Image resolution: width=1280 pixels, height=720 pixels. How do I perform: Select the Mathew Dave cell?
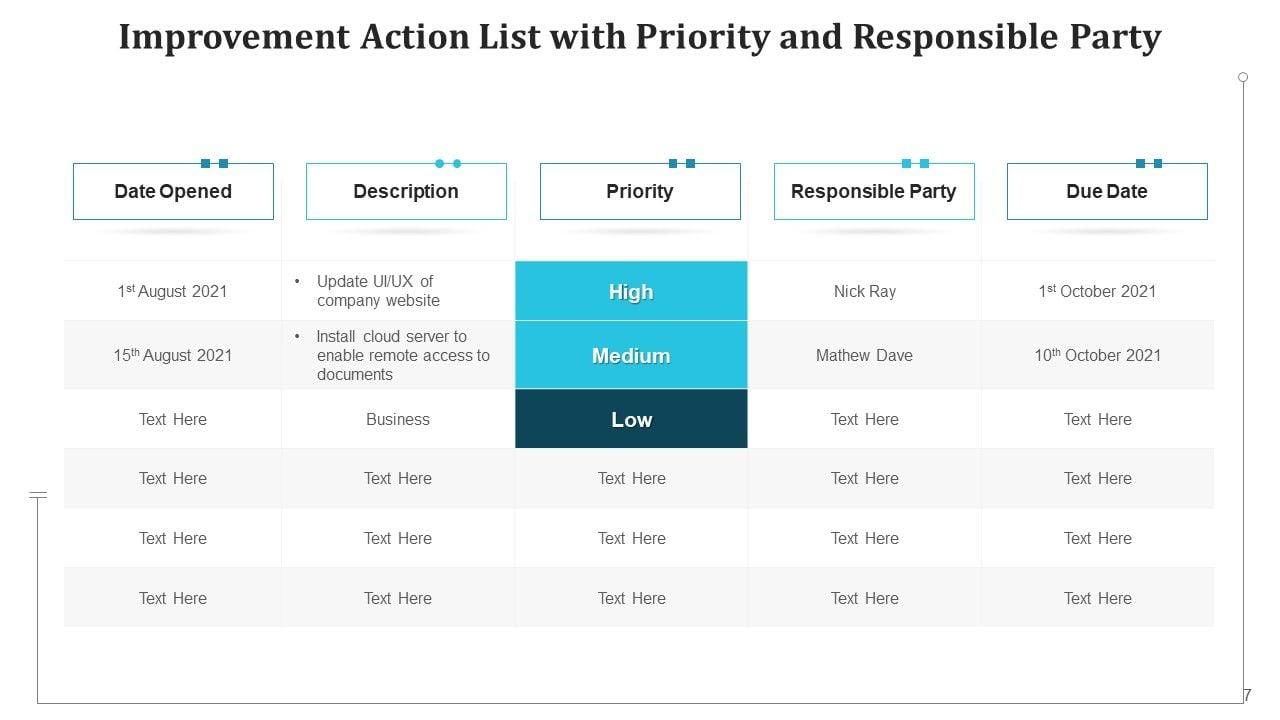[865, 355]
